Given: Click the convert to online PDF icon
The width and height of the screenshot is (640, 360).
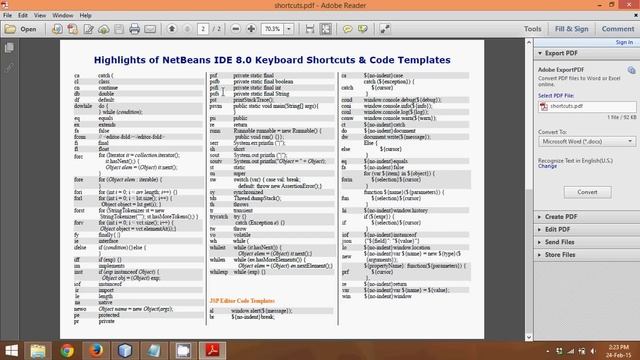Looking at the screenshot, I should 57,29.
